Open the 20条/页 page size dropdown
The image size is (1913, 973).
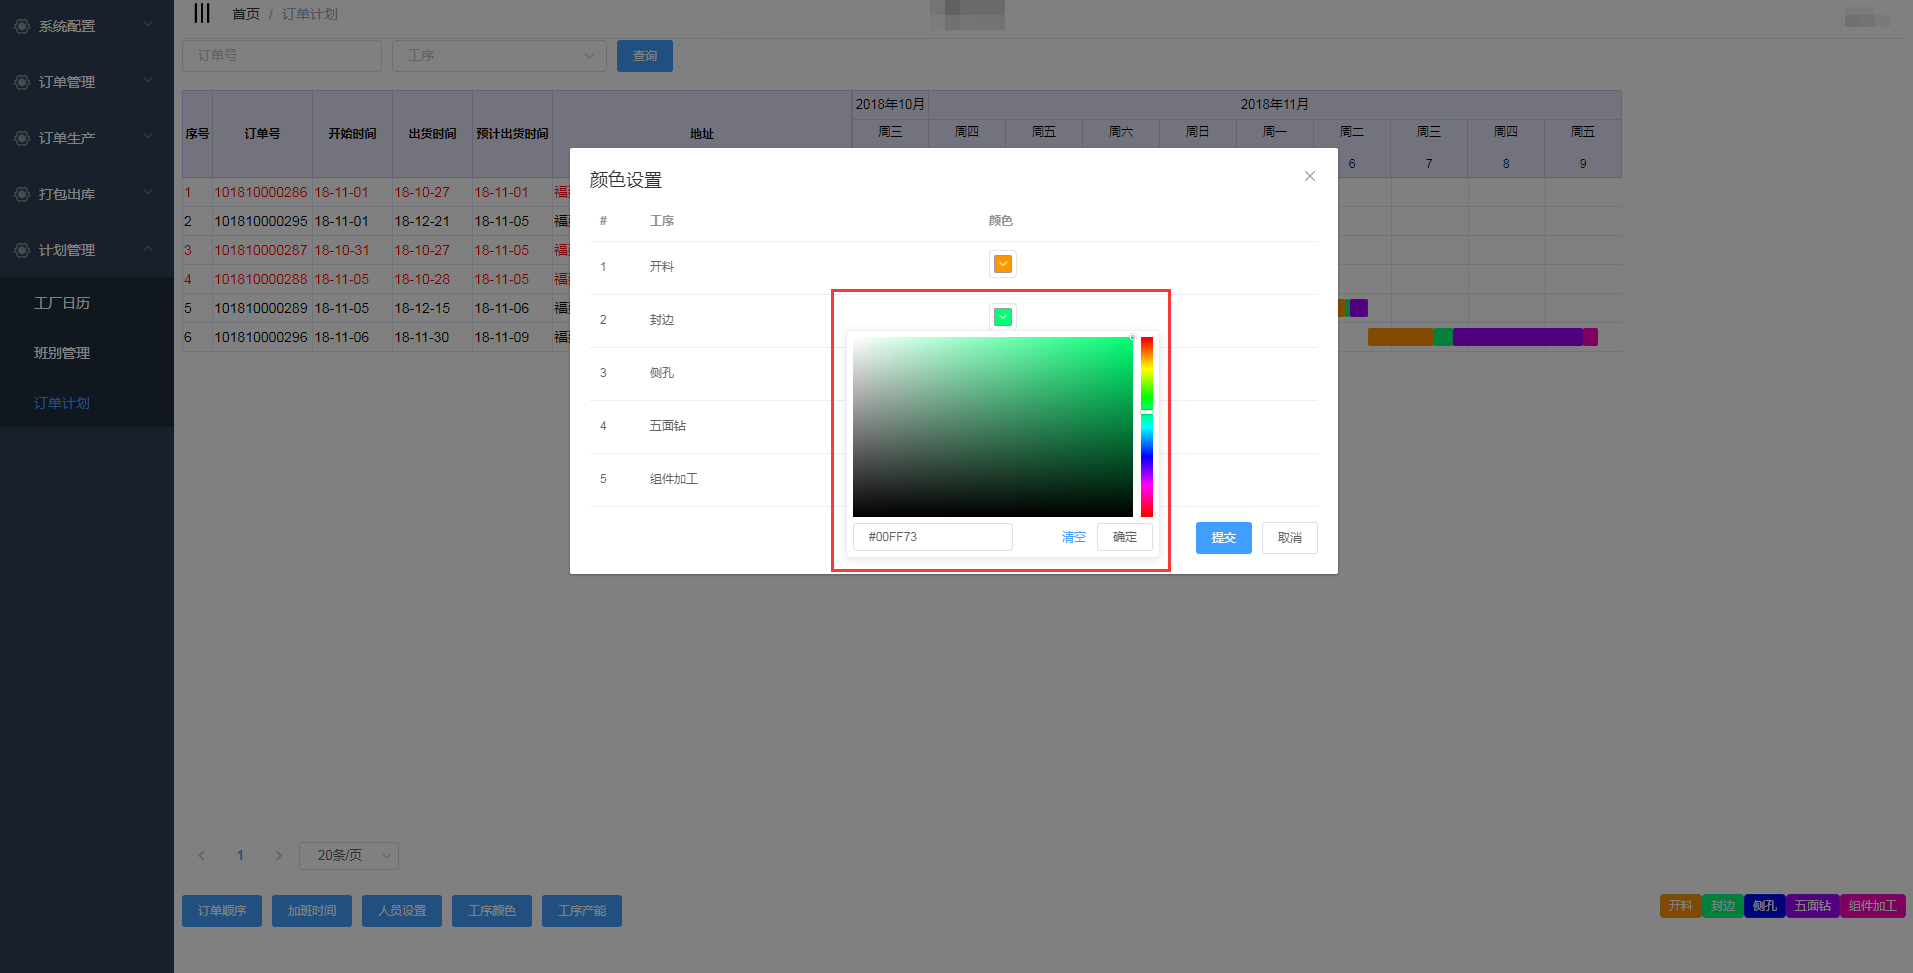[349, 856]
